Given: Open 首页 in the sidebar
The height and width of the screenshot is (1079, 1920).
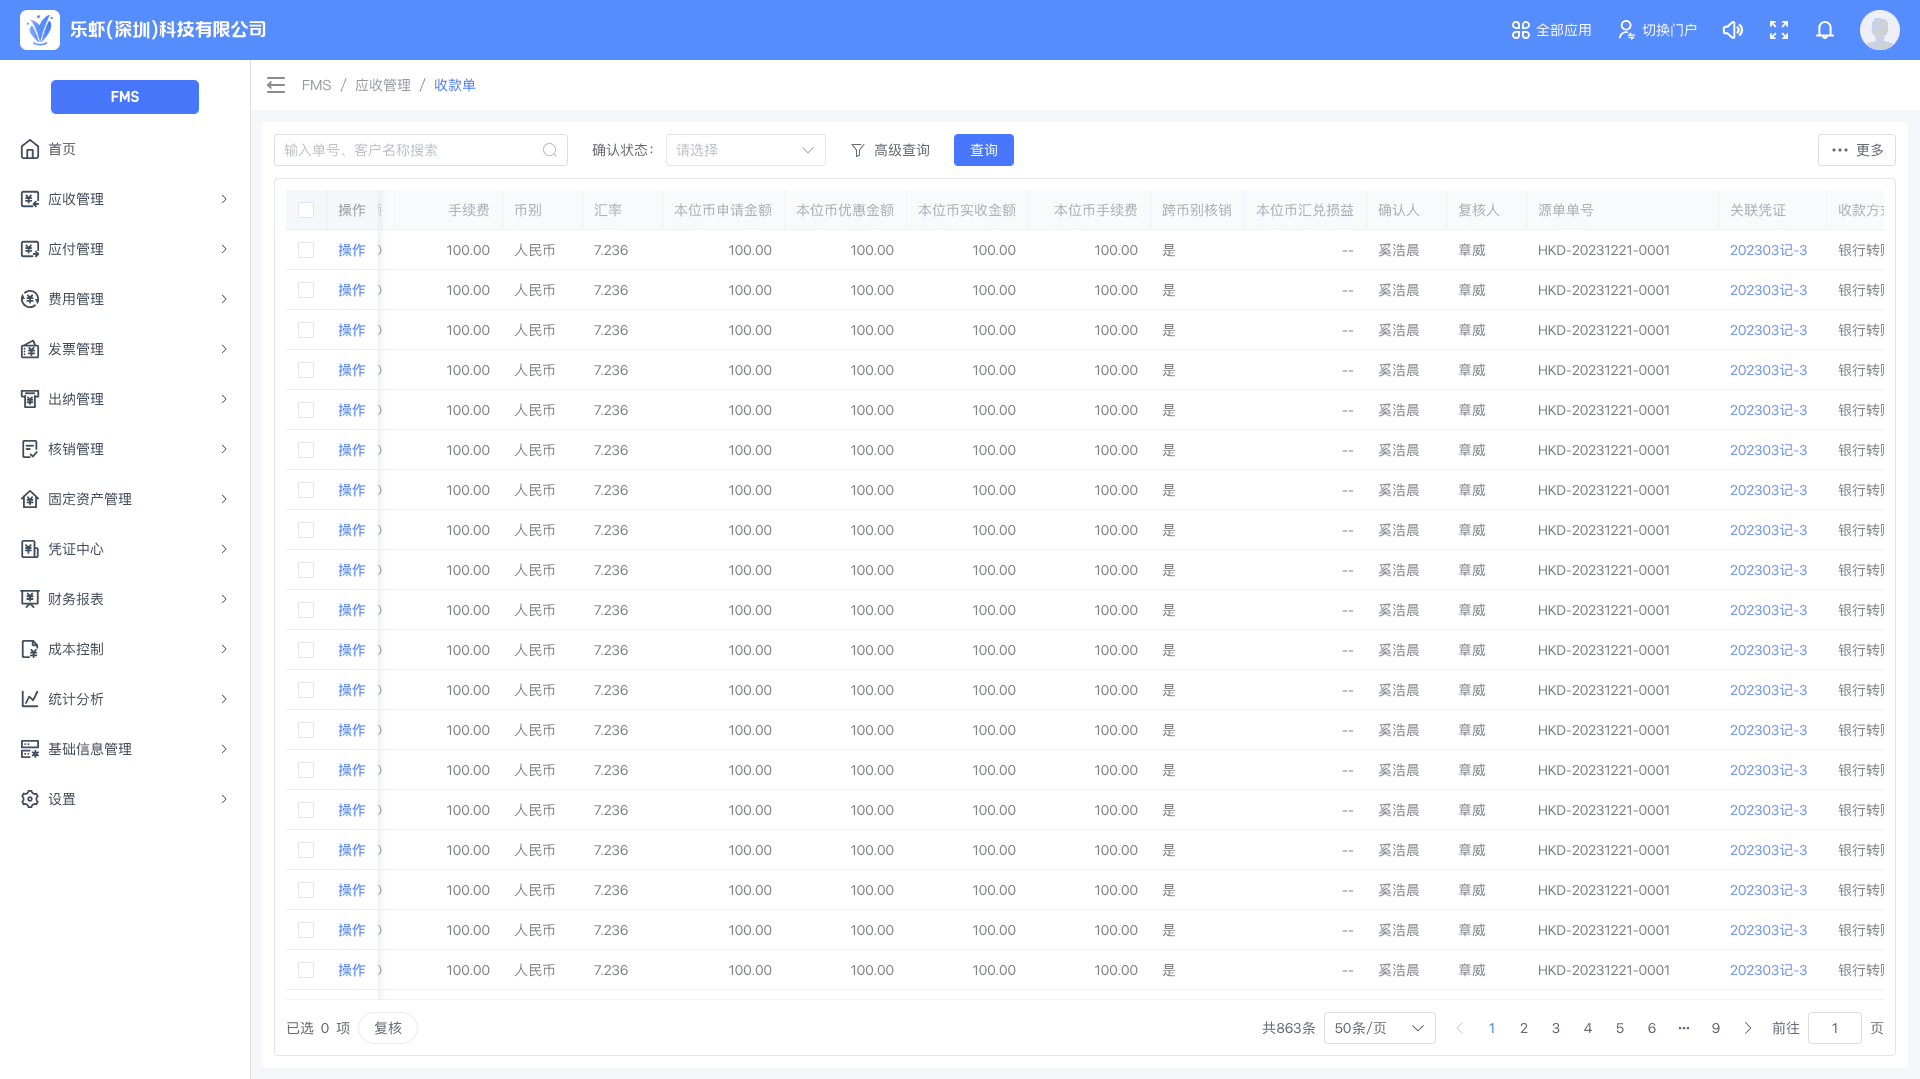Looking at the screenshot, I should pos(62,149).
